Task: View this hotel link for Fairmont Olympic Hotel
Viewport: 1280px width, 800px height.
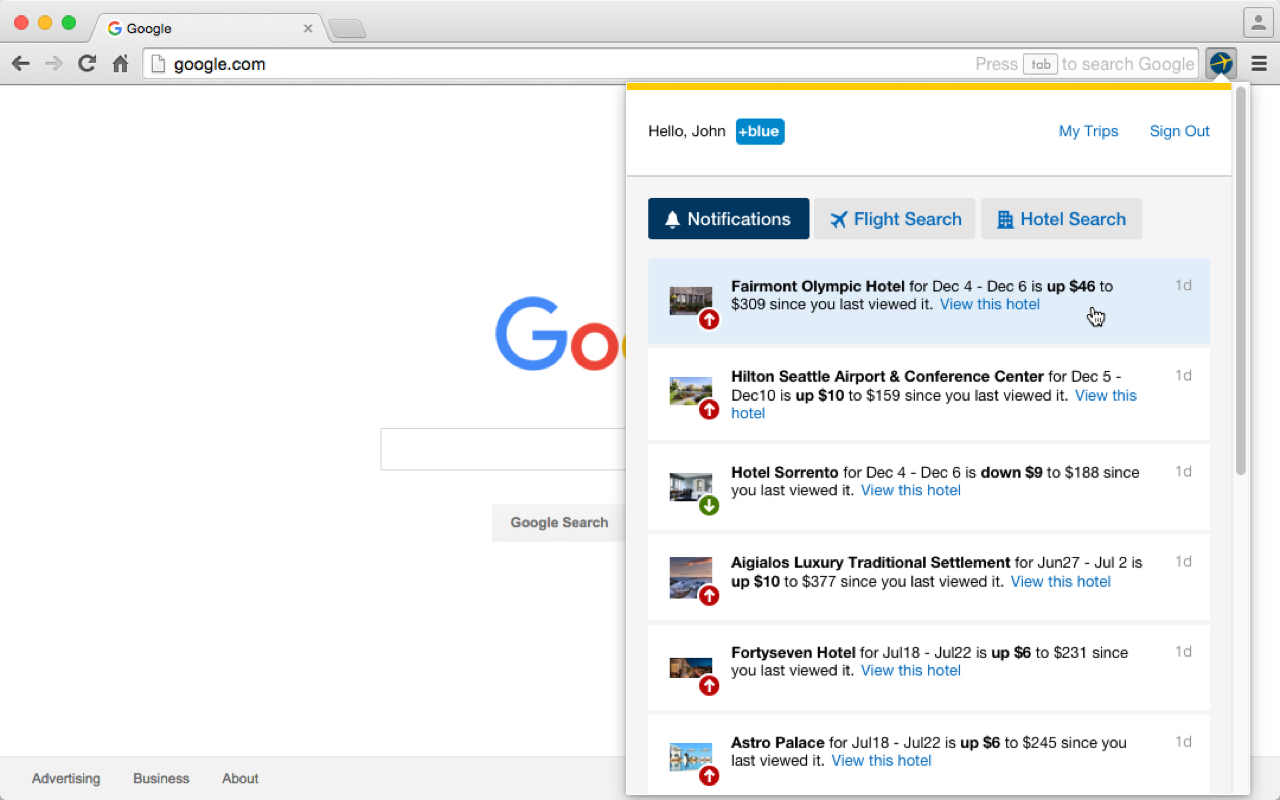Action: point(990,304)
